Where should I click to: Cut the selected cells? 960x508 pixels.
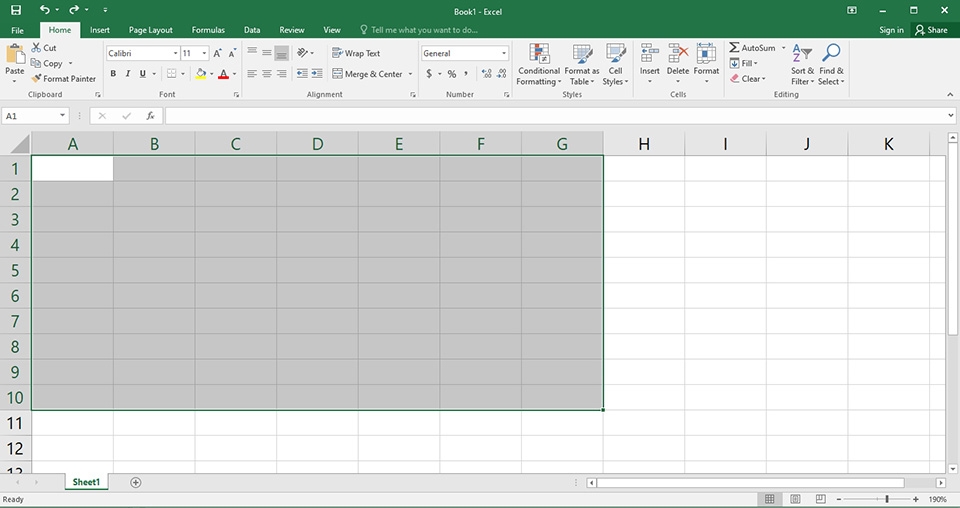coord(44,48)
